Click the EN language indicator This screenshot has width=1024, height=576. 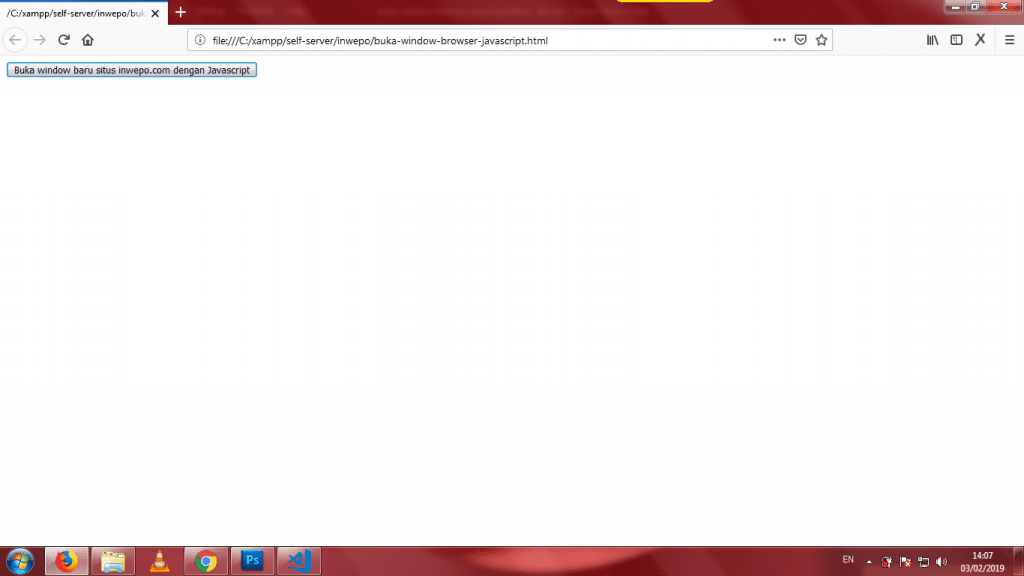[x=848, y=560]
